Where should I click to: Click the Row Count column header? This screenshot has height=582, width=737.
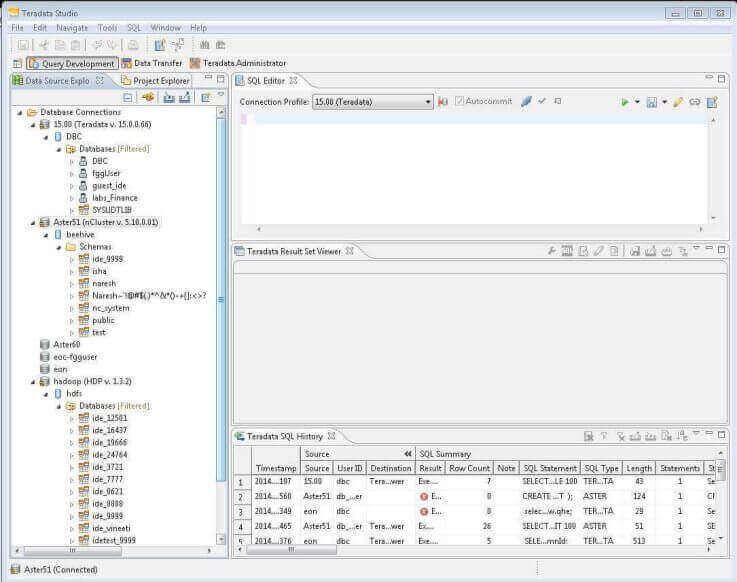pyautogui.click(x=470, y=468)
